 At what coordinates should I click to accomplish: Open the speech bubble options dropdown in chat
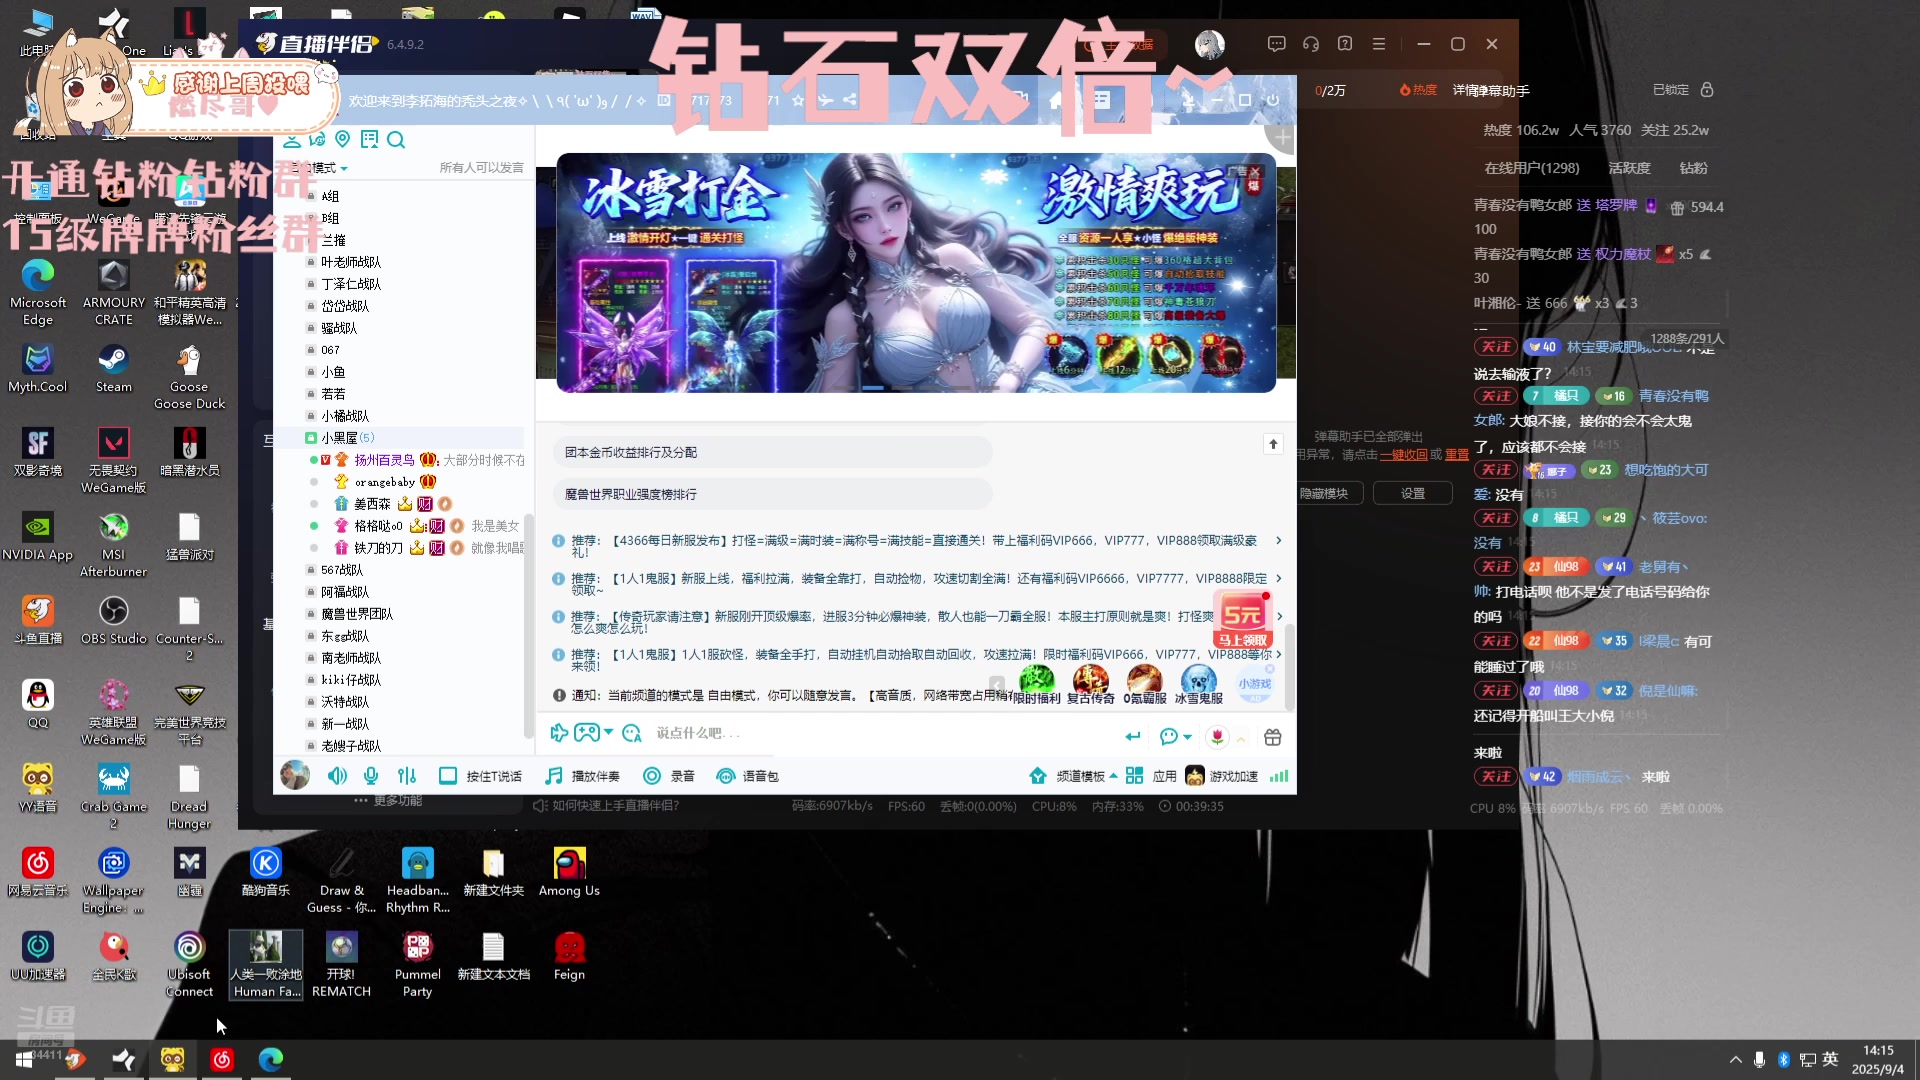pos(1175,737)
